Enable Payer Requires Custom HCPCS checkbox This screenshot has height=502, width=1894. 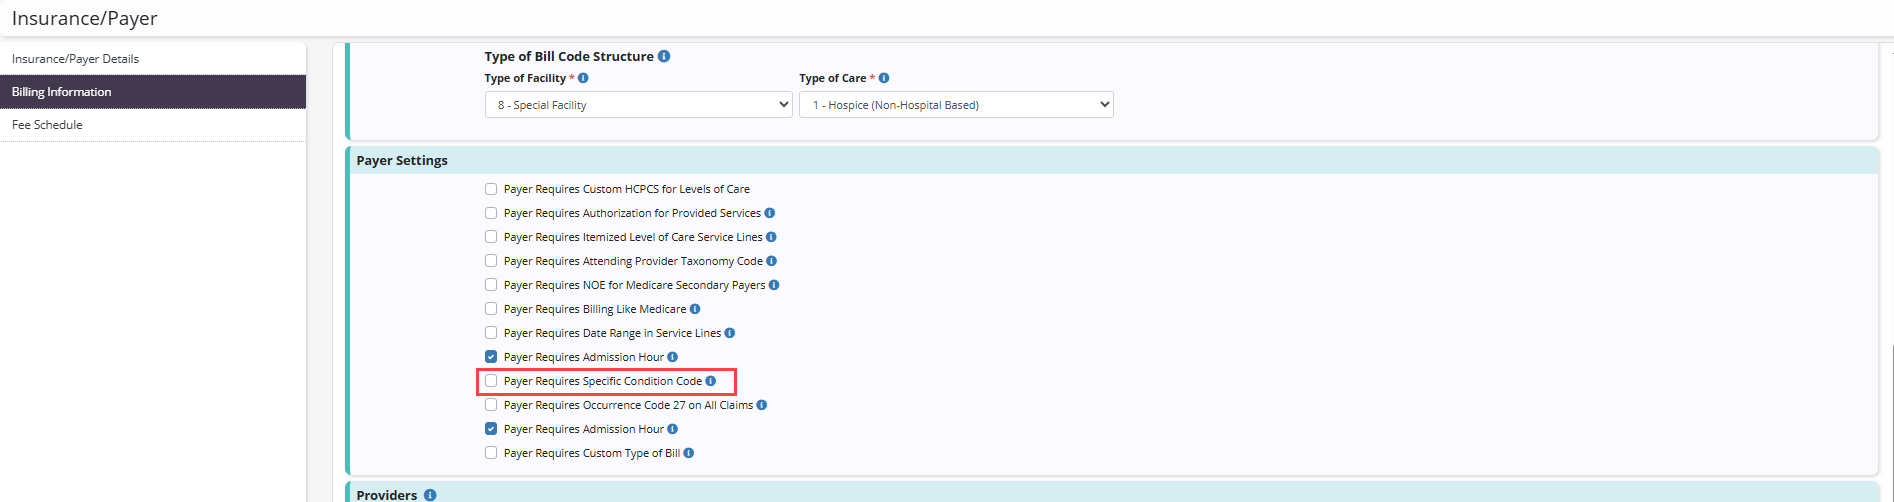[491, 189]
